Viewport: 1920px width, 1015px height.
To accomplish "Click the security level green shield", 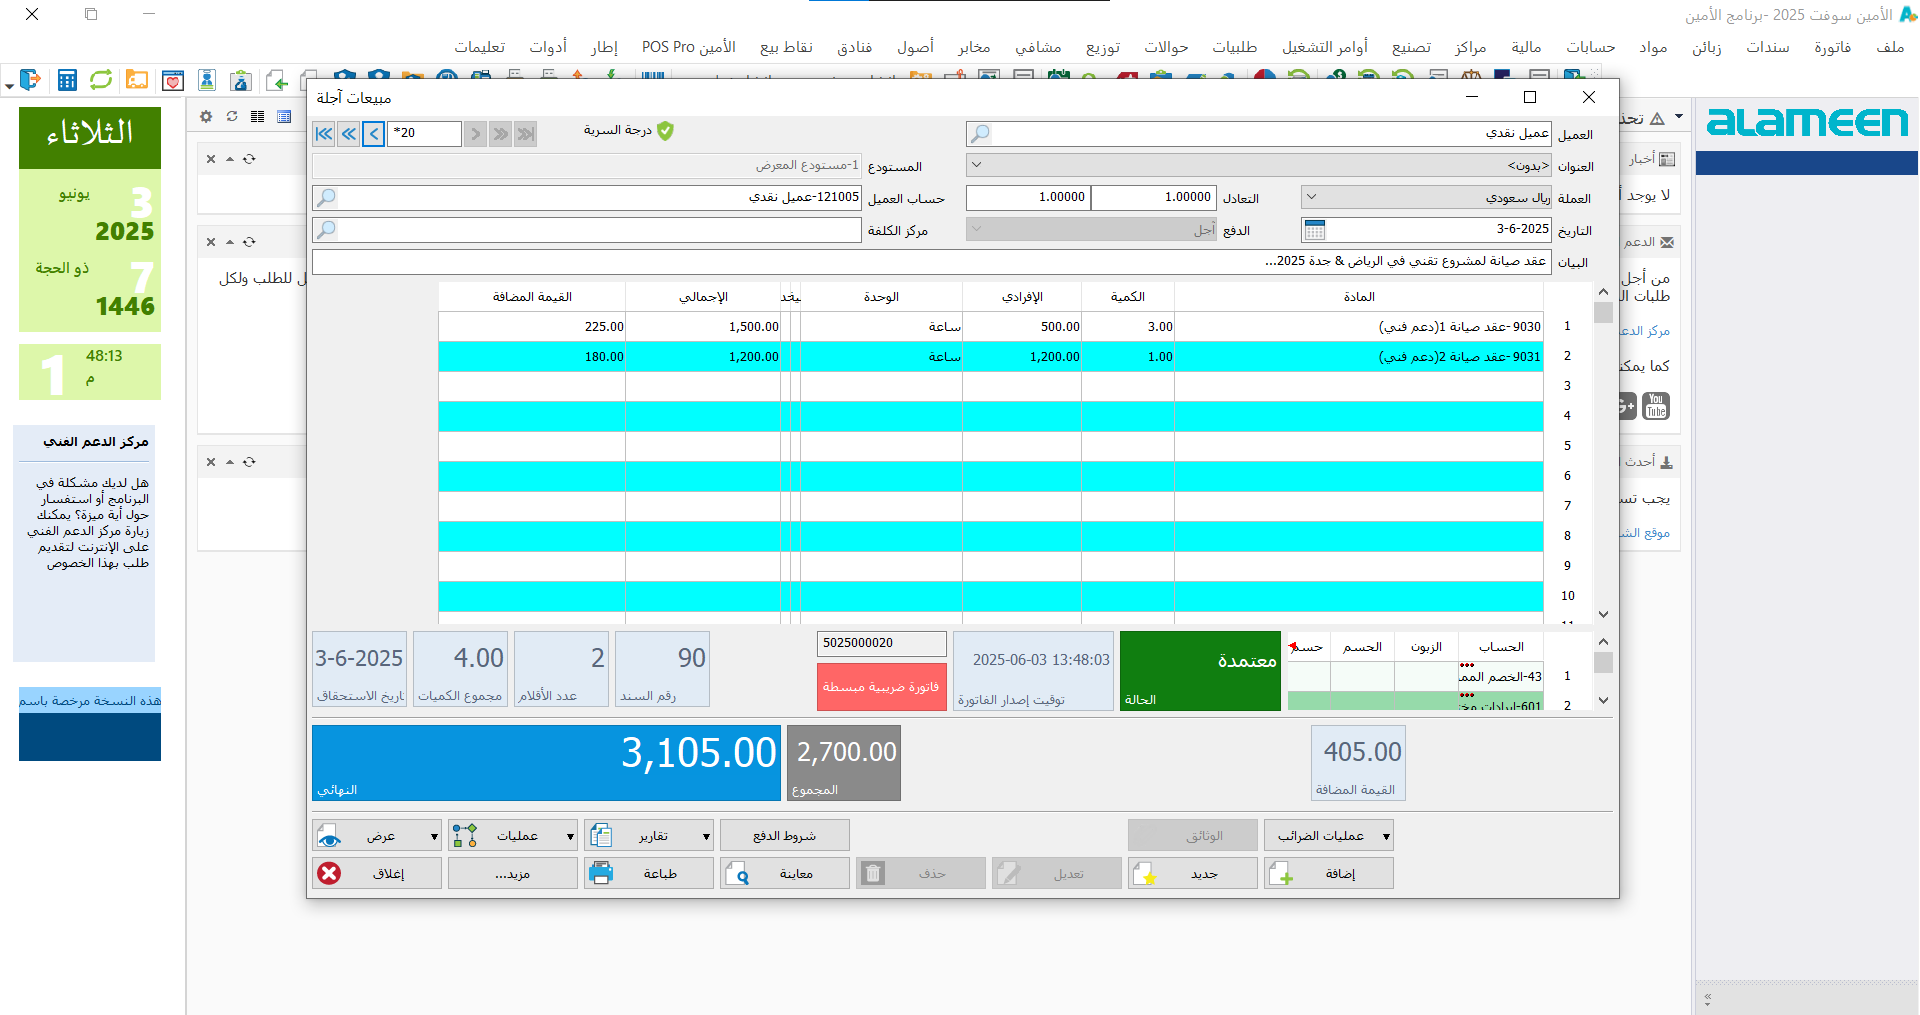I will 666,131.
